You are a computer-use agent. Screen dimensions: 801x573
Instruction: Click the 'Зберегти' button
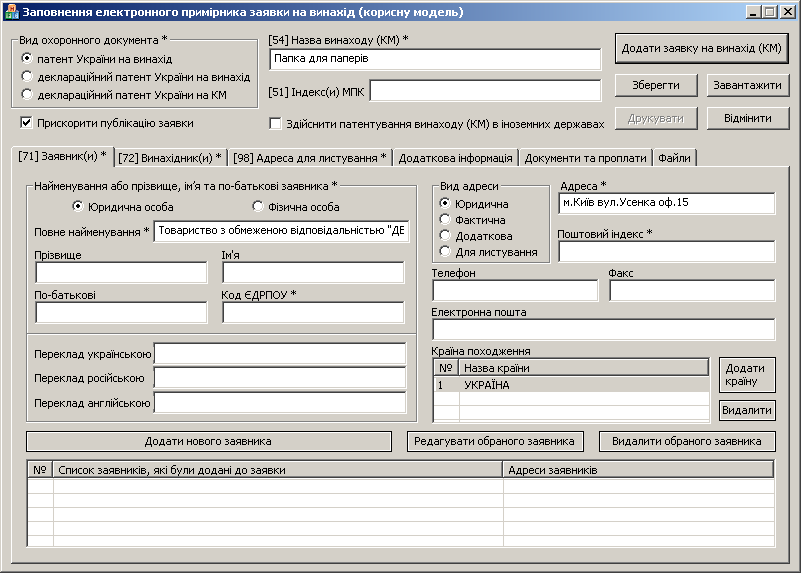[656, 85]
